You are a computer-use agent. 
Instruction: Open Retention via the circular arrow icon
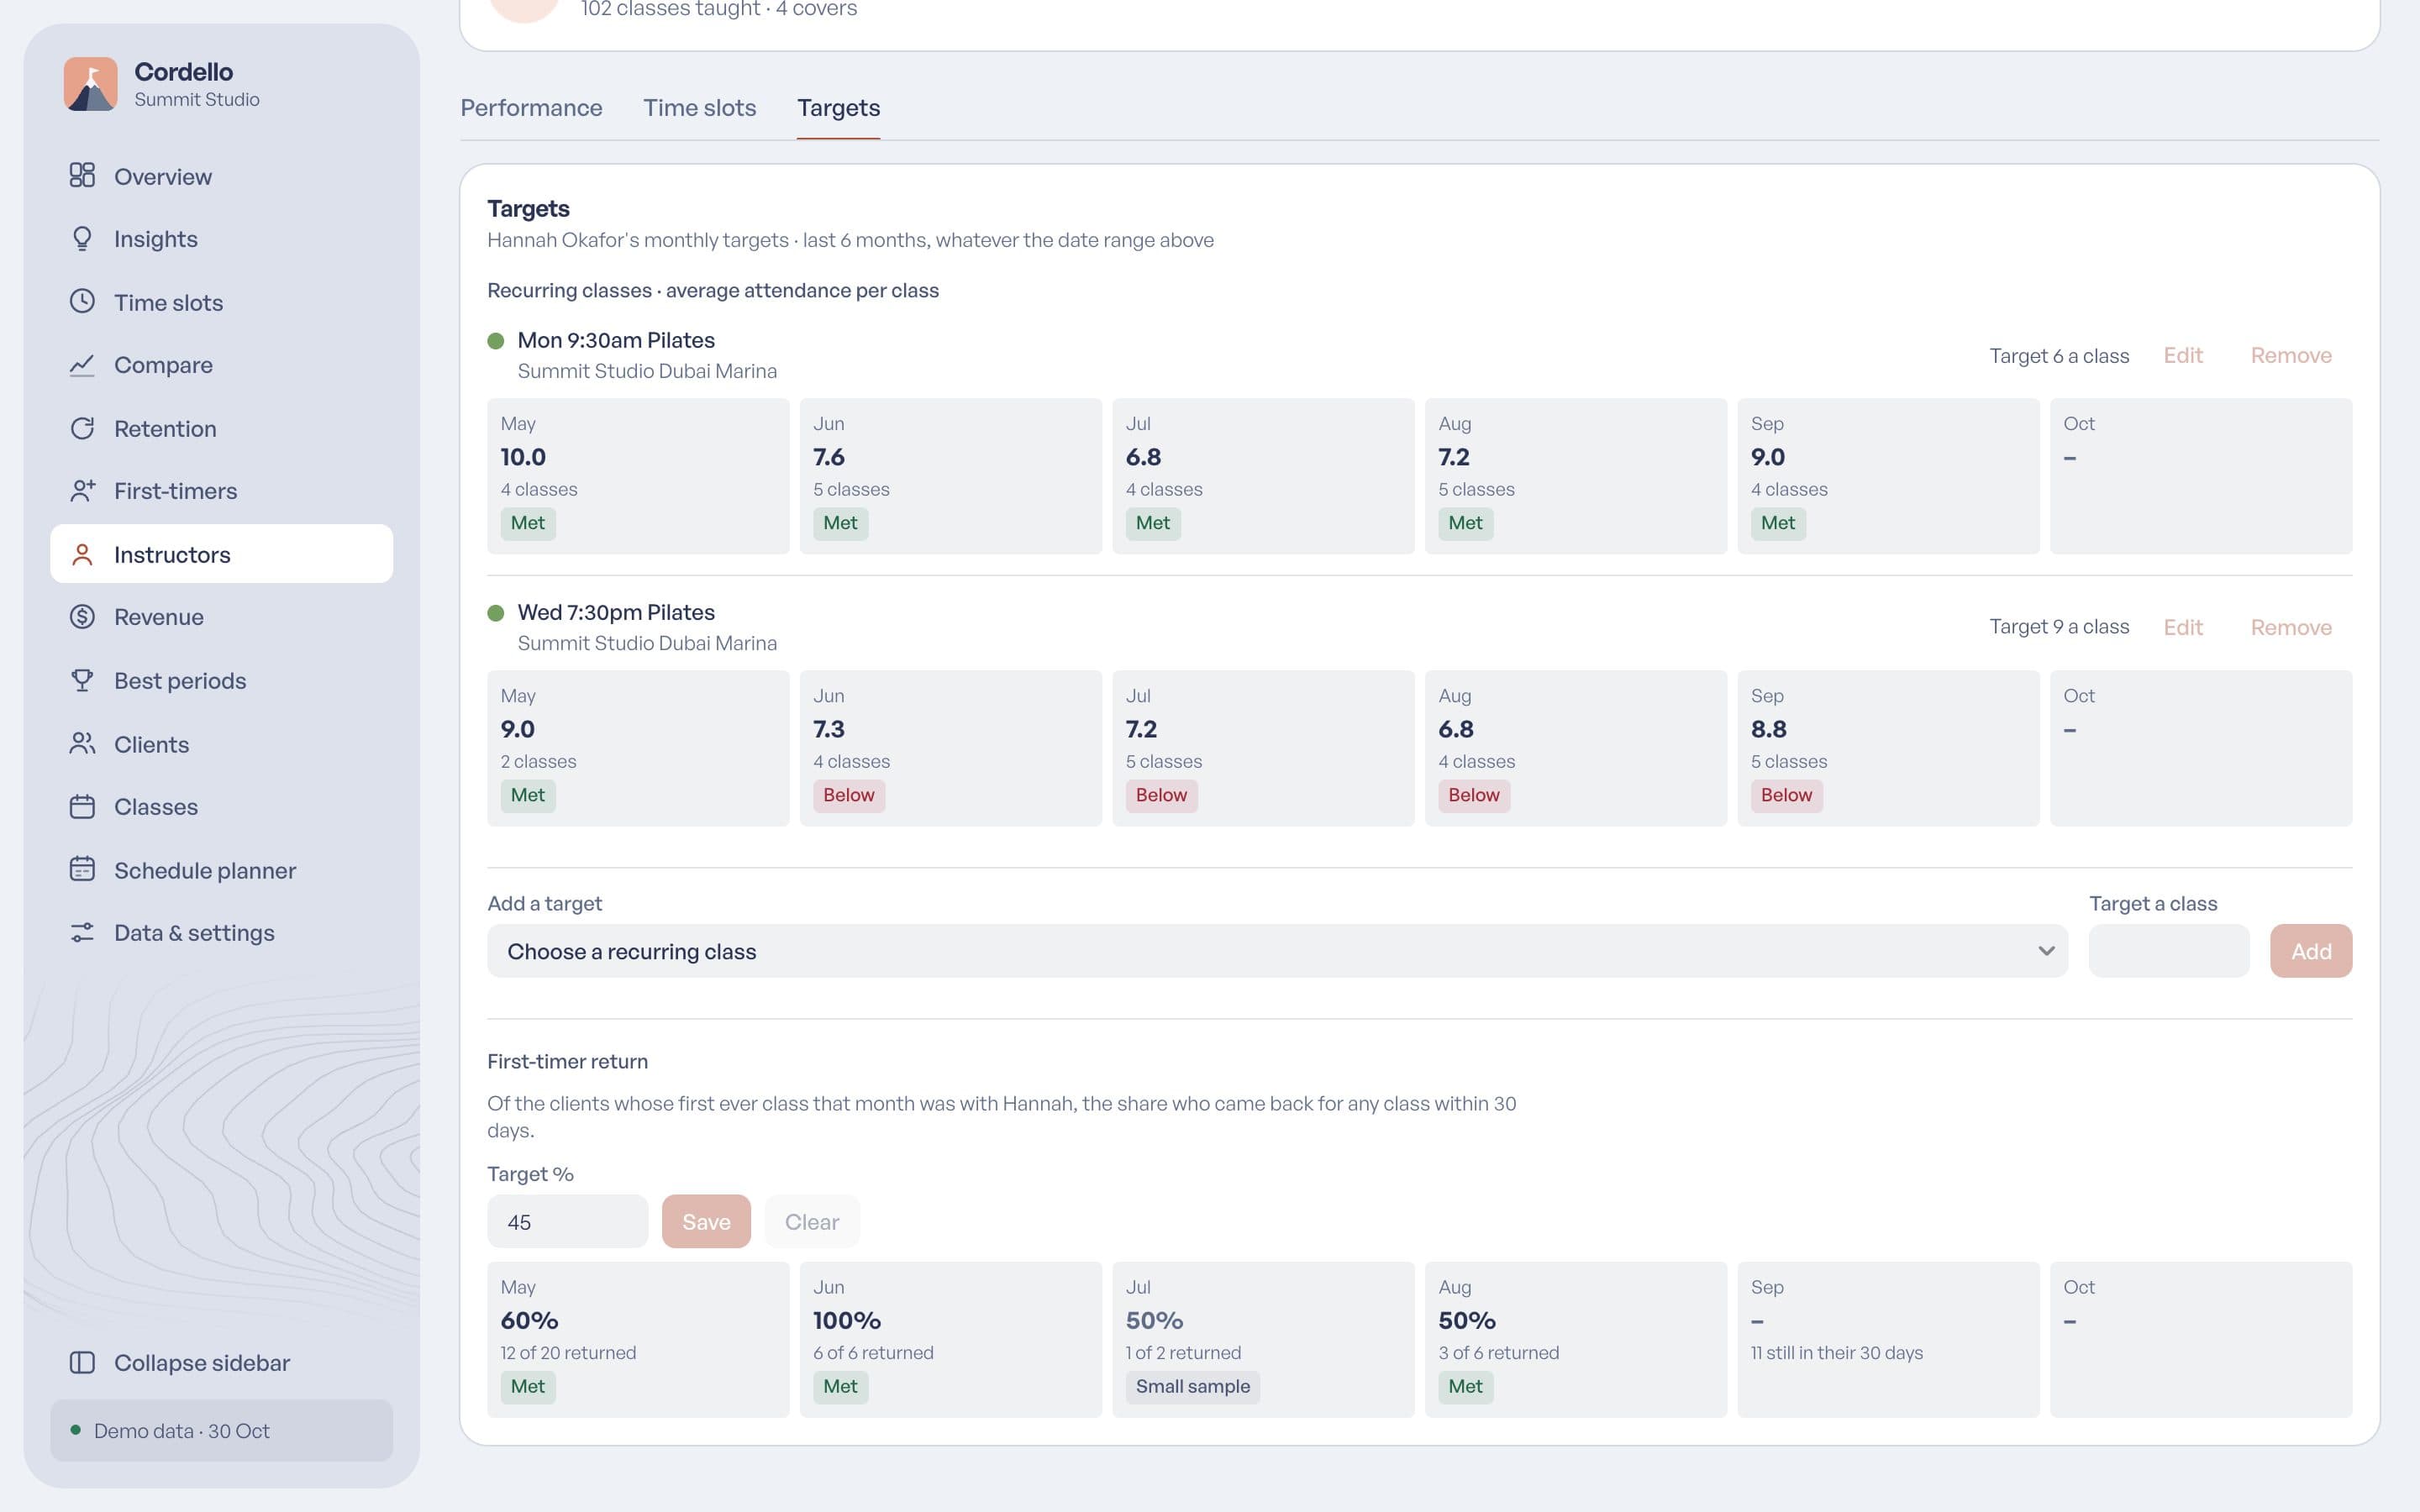(82, 428)
